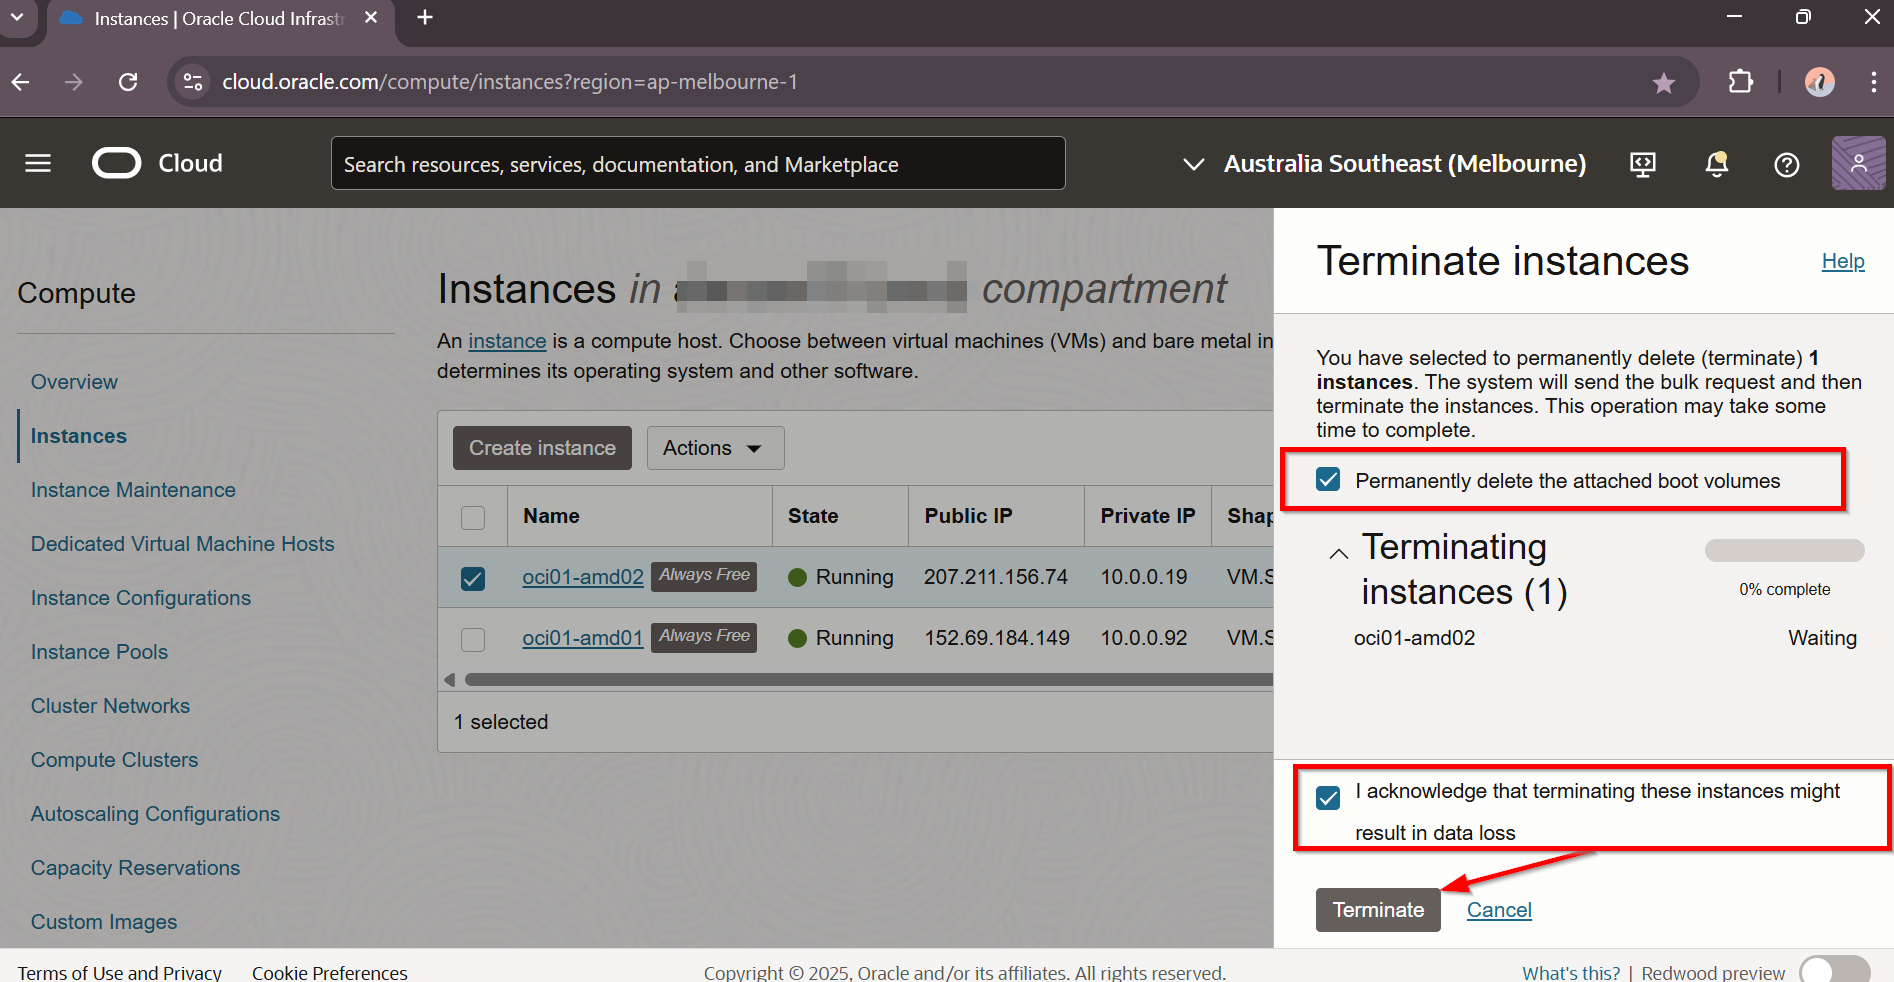Open the hamburger navigation menu
1894x982 pixels.
point(38,163)
